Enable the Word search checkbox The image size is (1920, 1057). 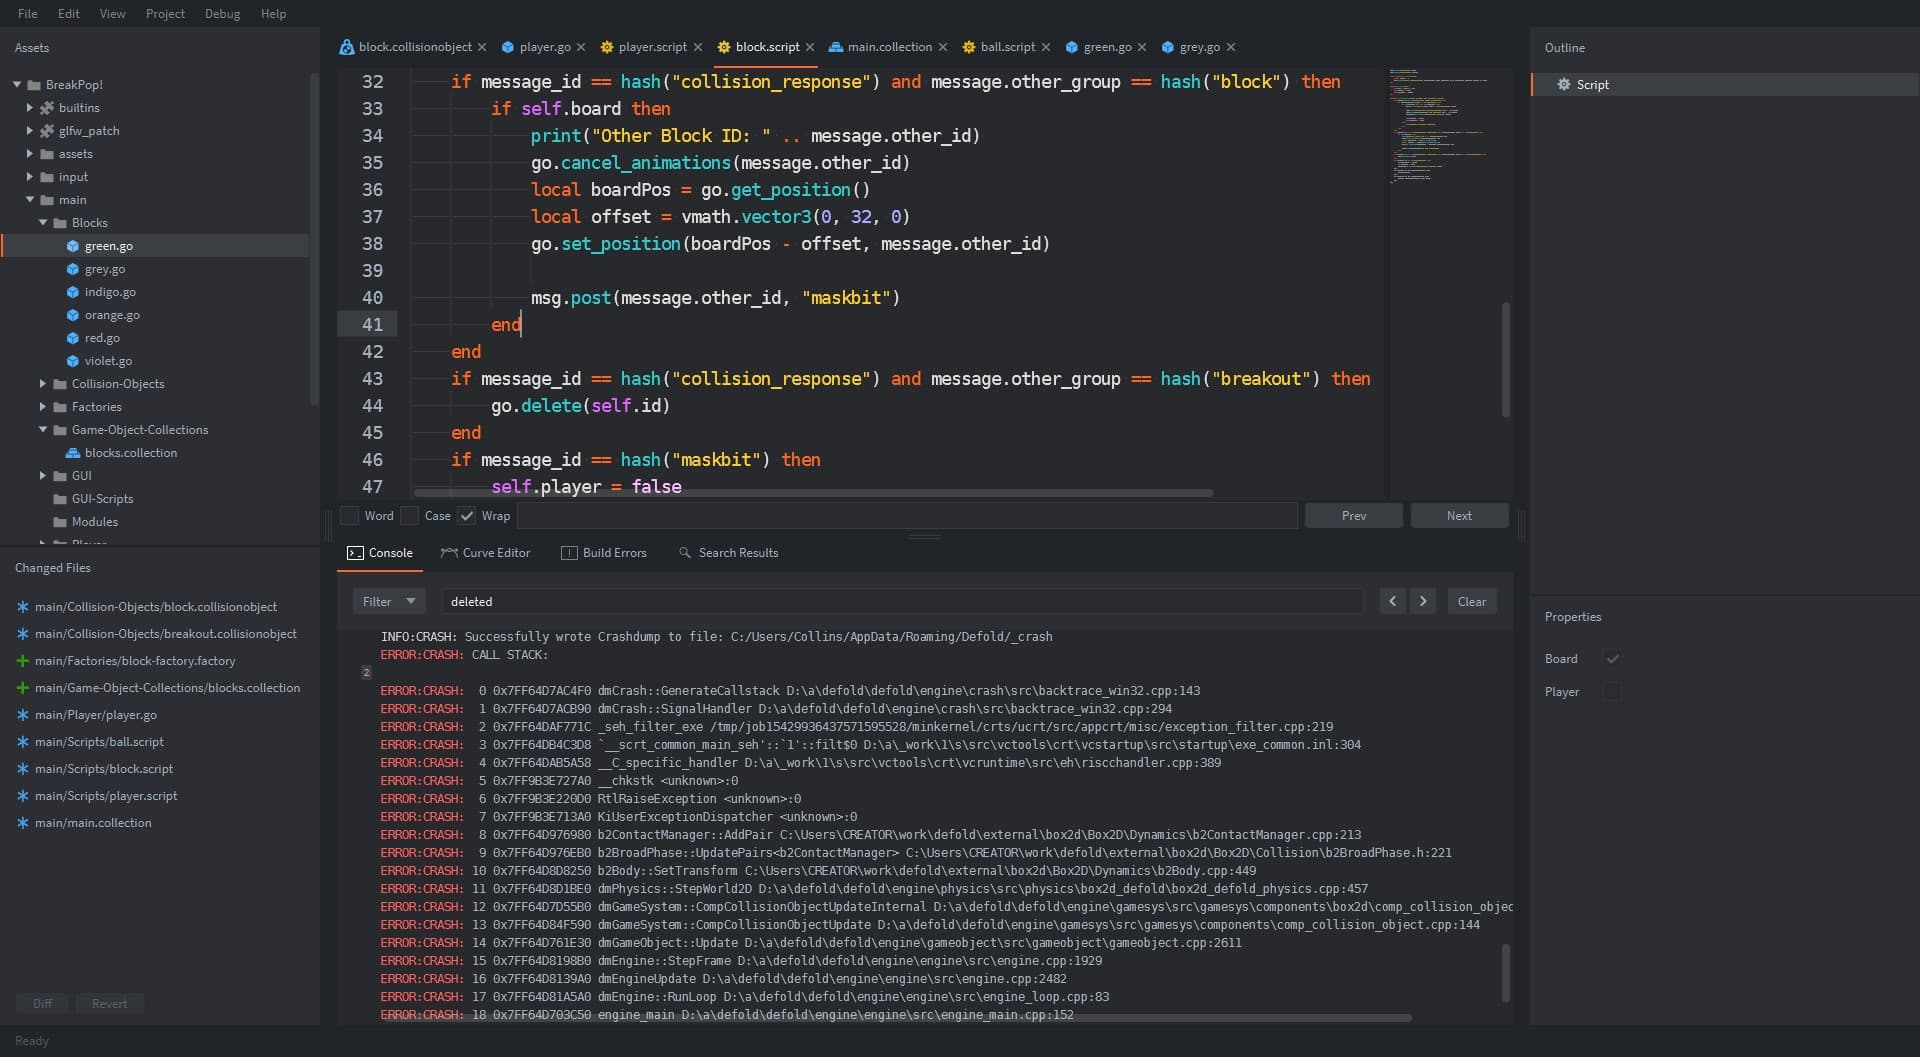click(350, 516)
